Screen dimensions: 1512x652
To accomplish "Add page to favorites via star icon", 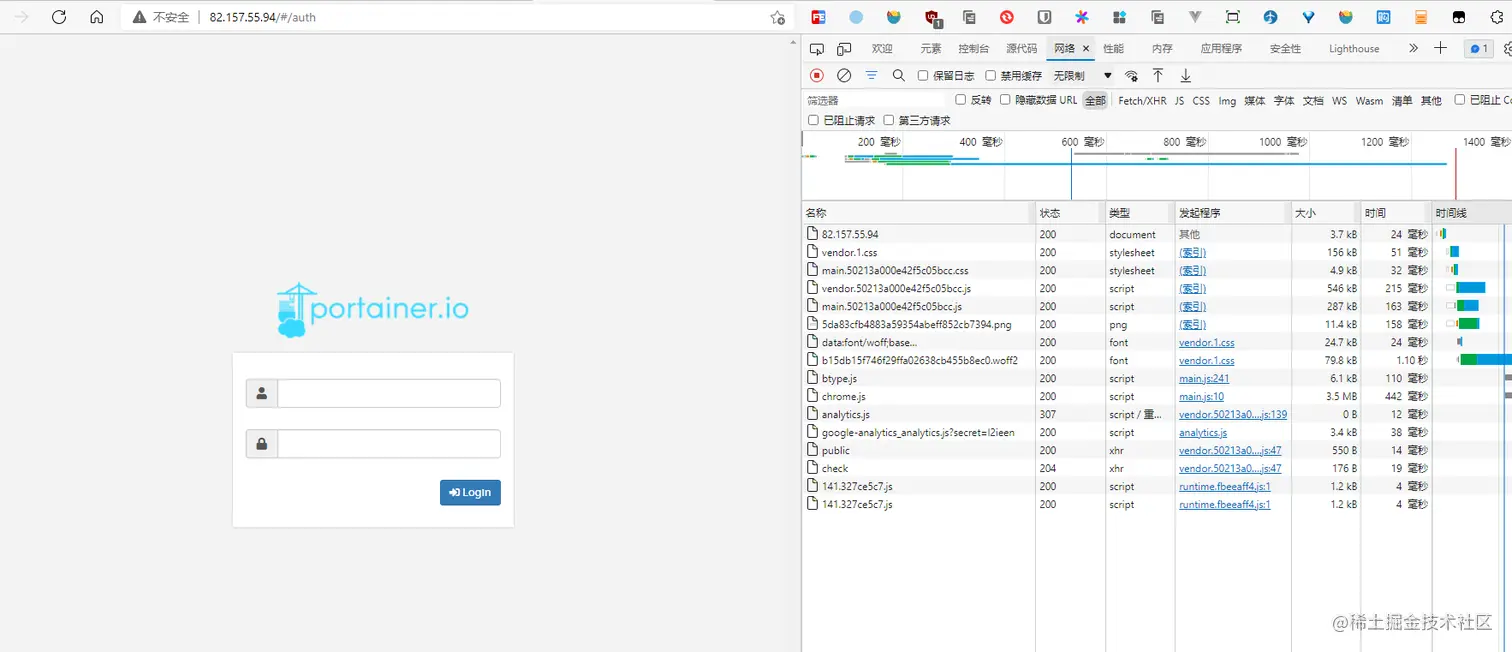I will pyautogui.click(x=777, y=17).
